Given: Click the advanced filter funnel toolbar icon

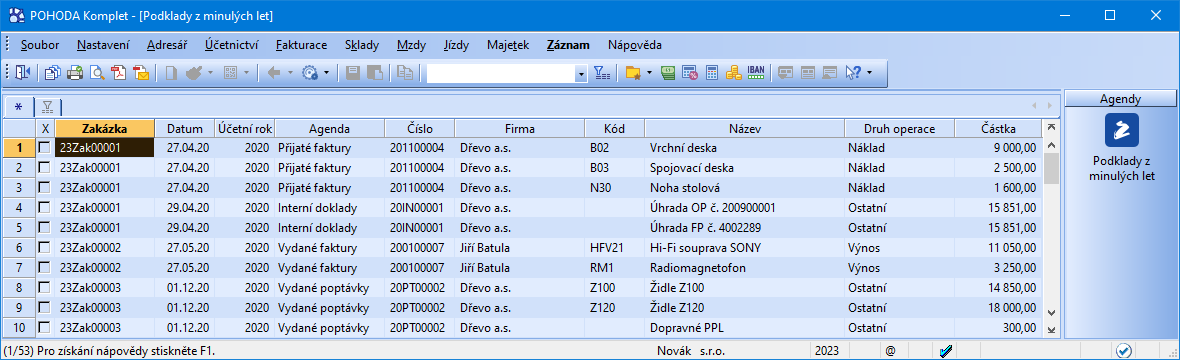Looking at the screenshot, I should [602, 73].
